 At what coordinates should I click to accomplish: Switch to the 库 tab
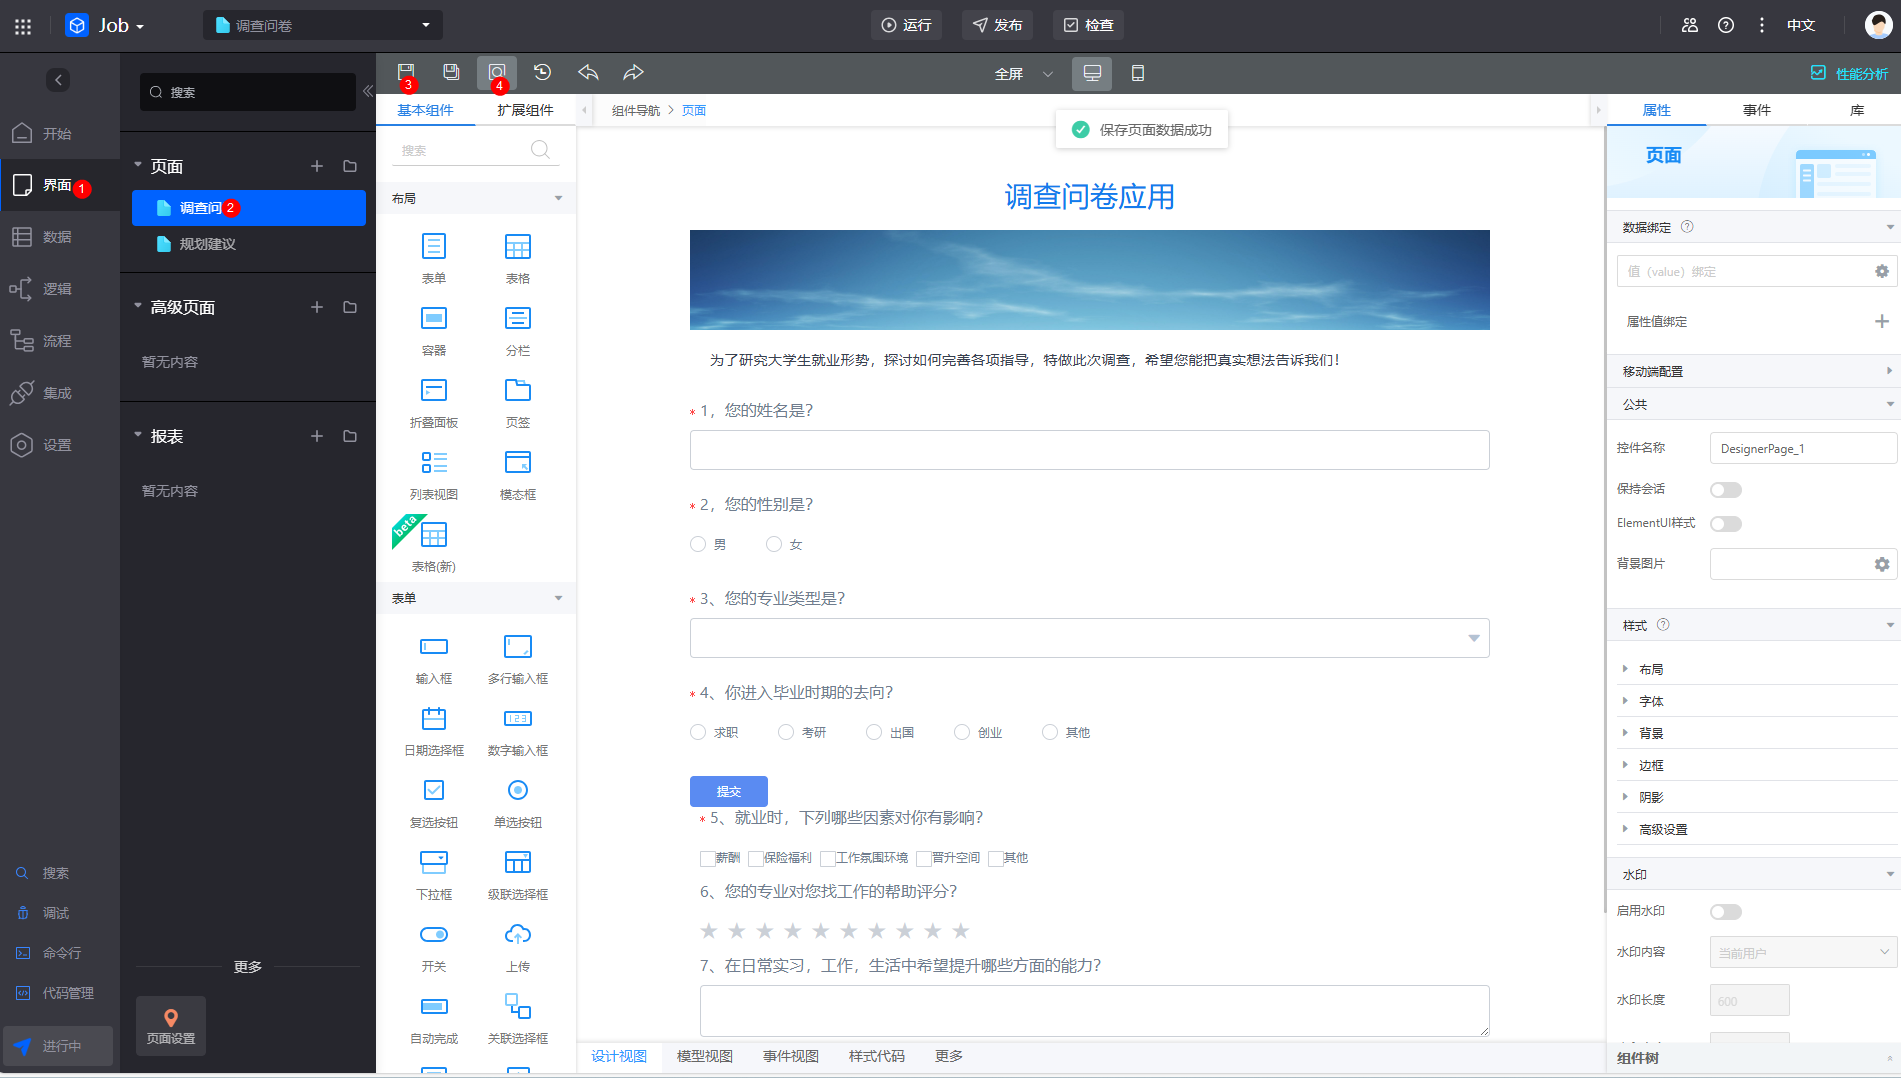tap(1857, 110)
